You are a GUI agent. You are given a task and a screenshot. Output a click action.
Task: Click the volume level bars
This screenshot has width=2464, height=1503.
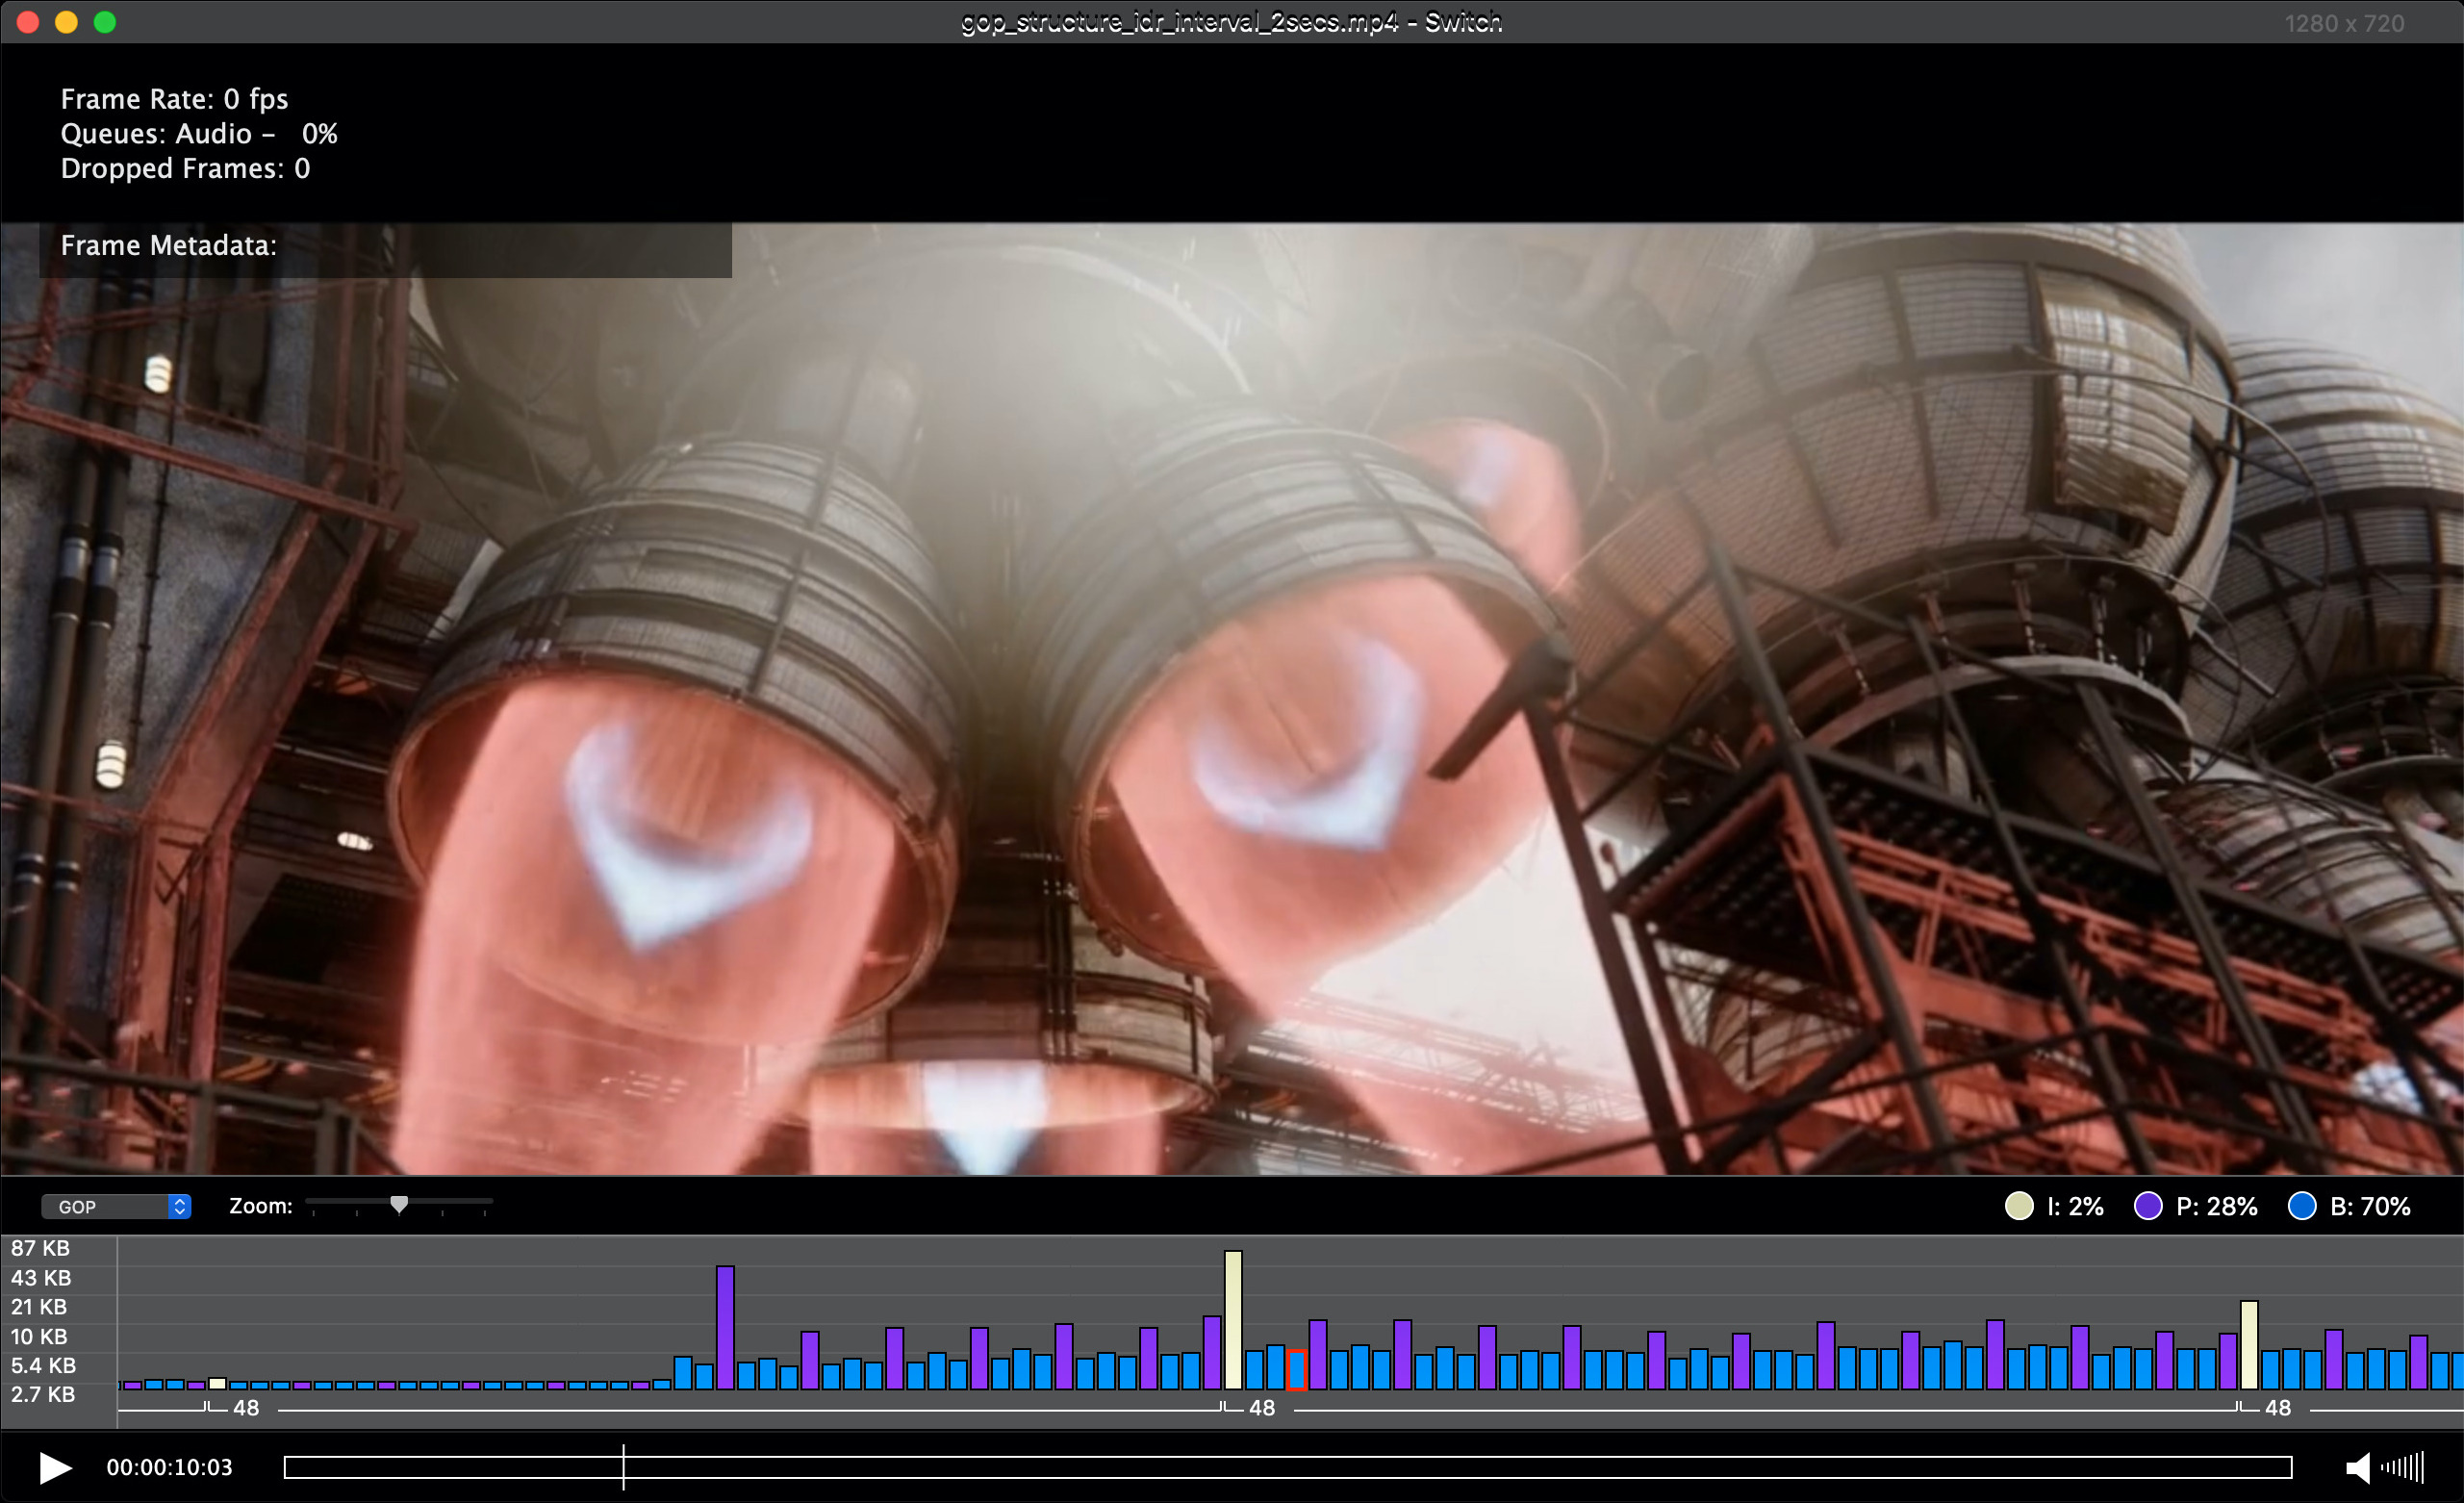(2403, 1468)
